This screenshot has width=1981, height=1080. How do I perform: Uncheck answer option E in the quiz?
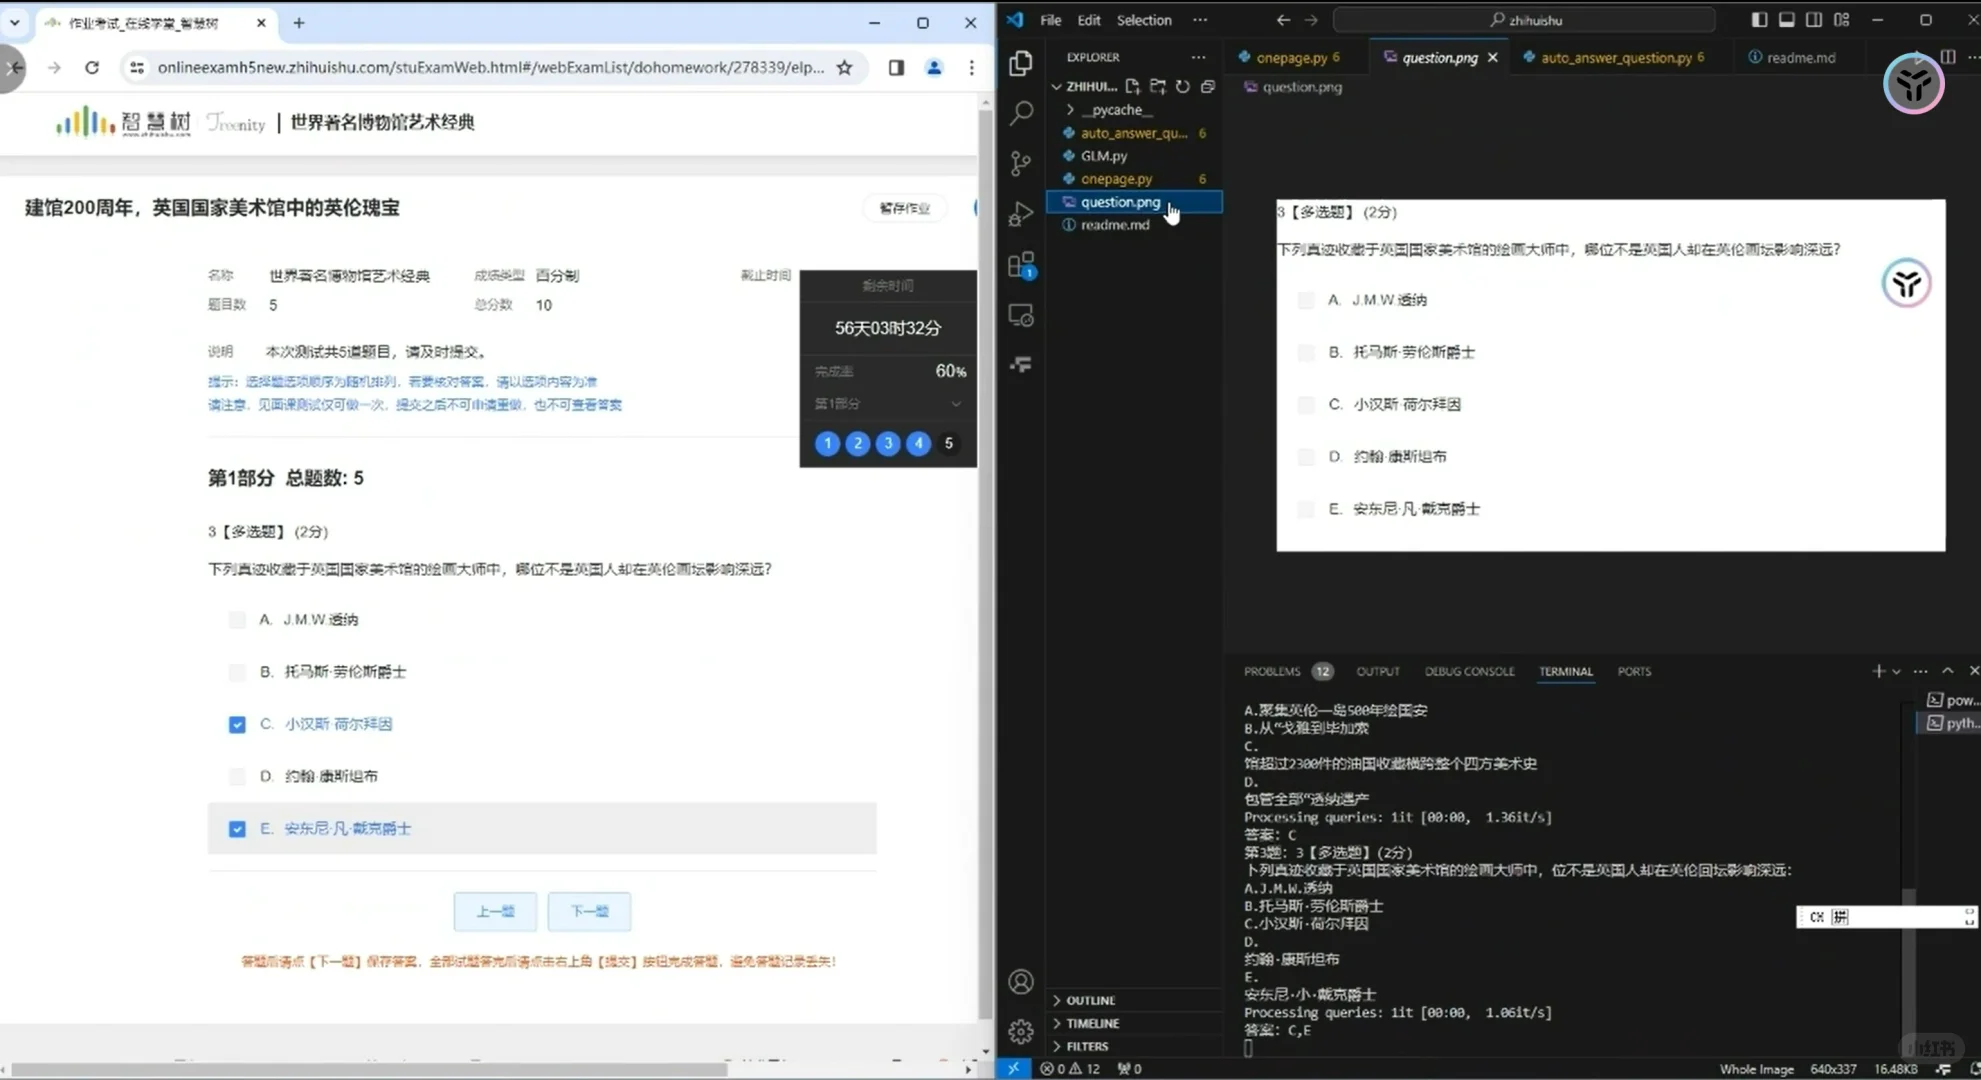point(237,829)
